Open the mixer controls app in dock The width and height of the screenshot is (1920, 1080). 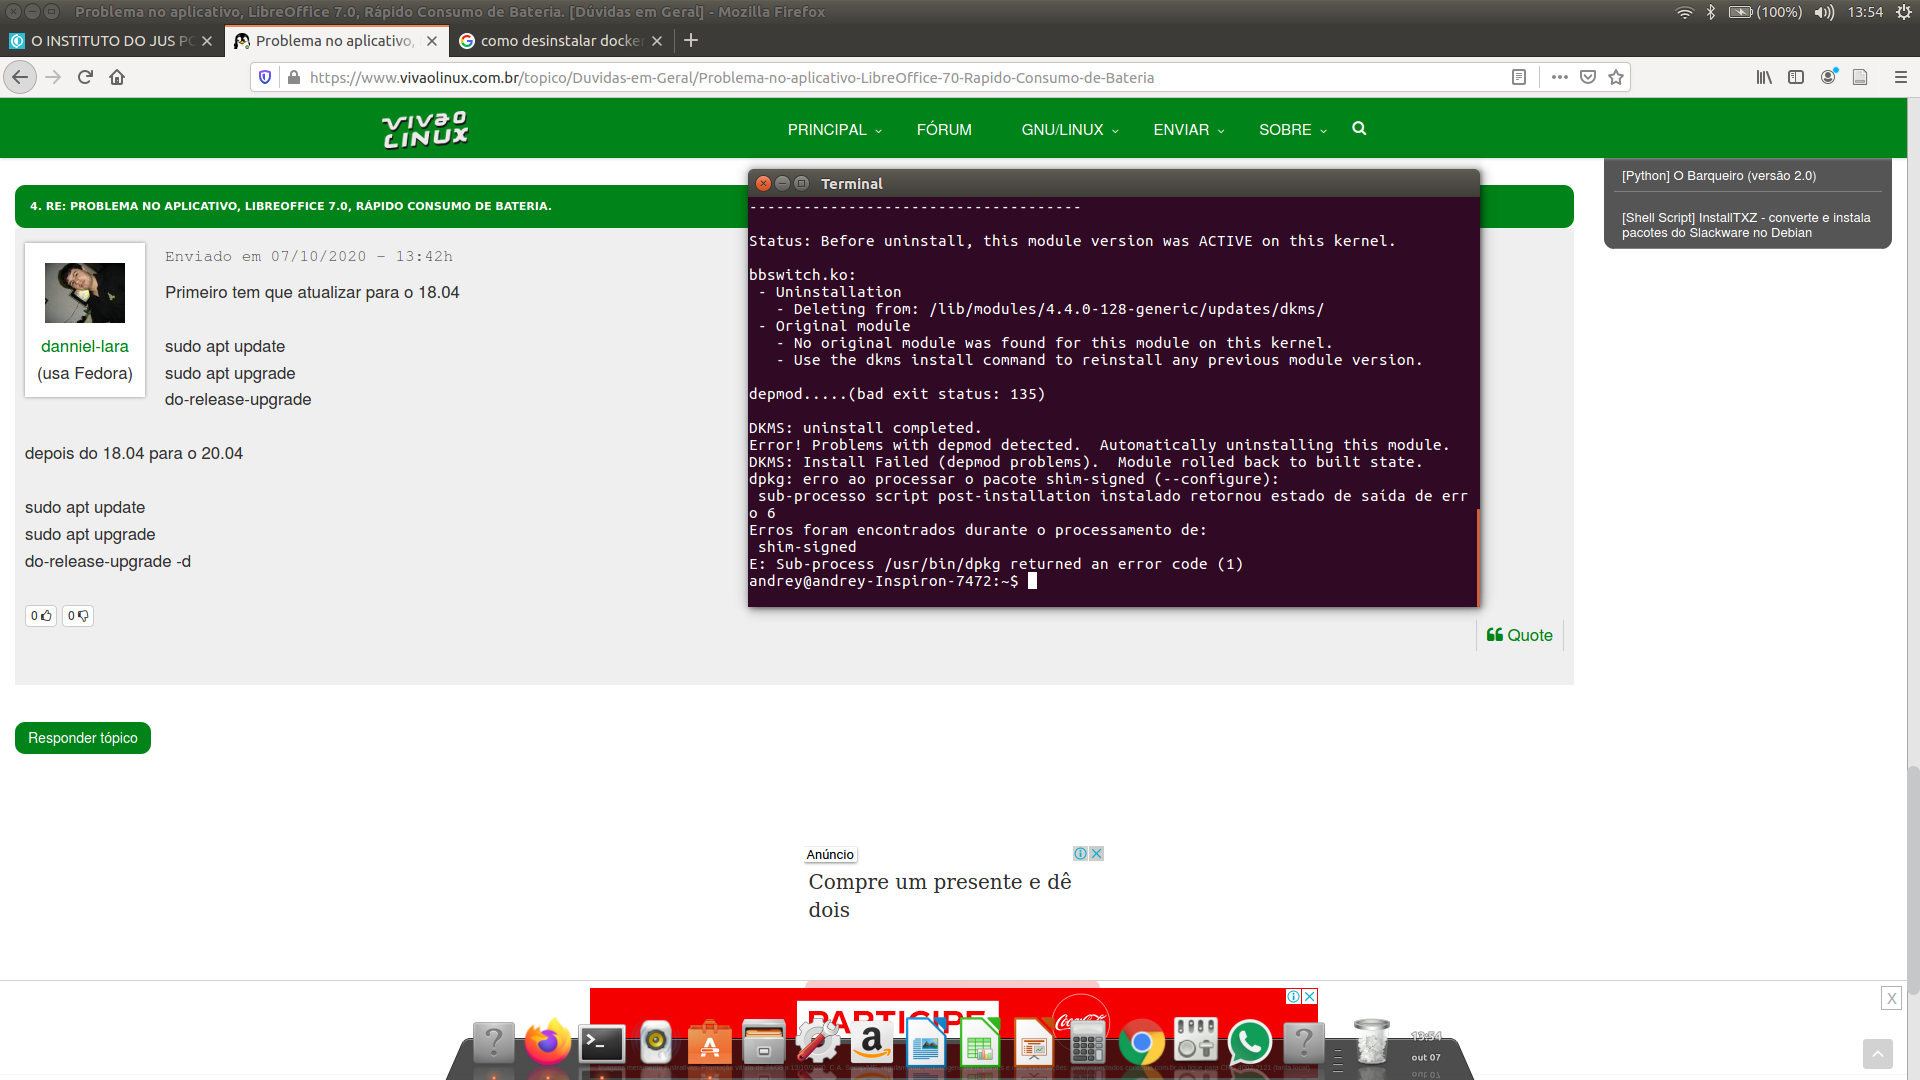[x=1196, y=1040]
